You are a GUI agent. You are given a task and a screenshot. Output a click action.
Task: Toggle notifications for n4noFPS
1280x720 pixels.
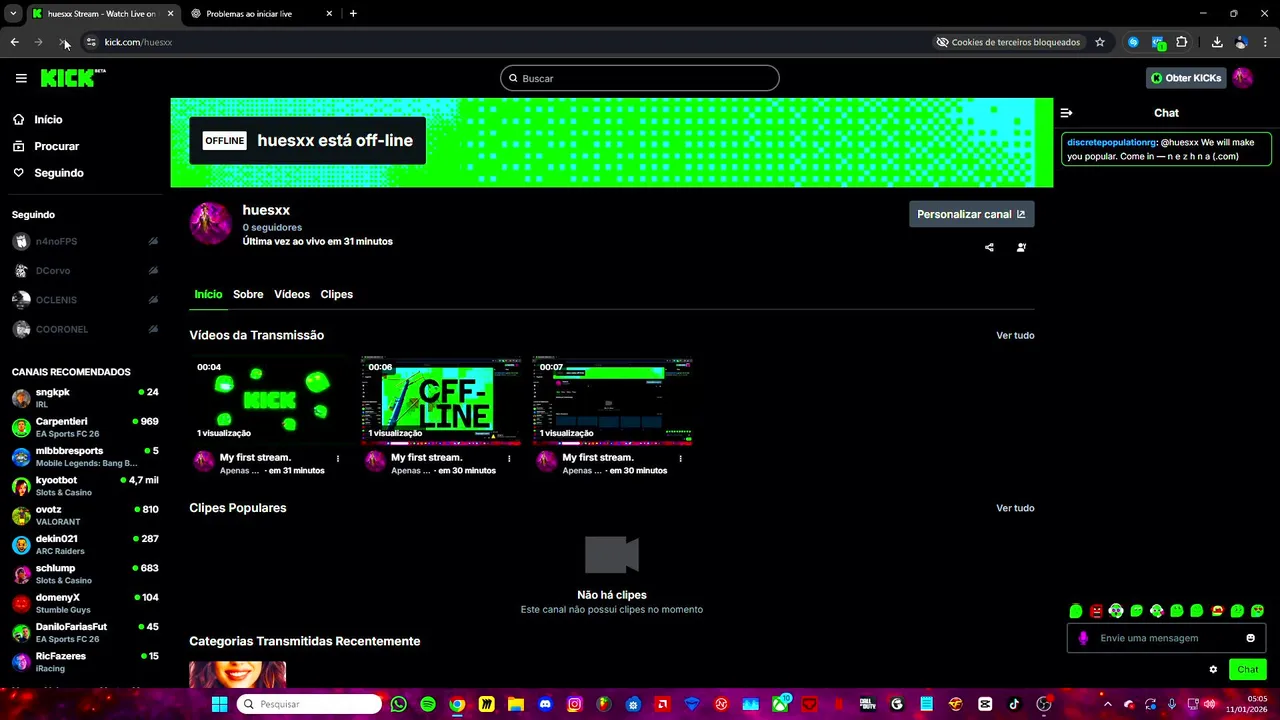[153, 241]
